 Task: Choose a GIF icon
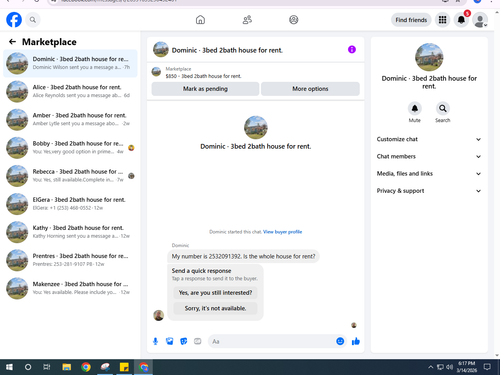(198, 341)
